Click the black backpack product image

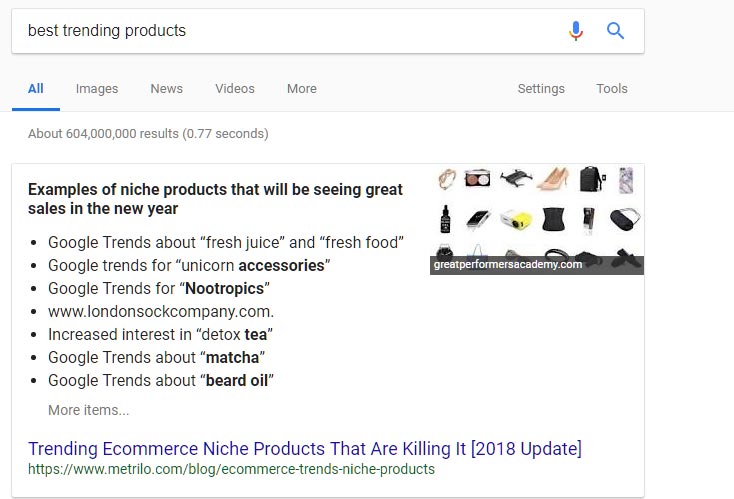[x=592, y=179]
